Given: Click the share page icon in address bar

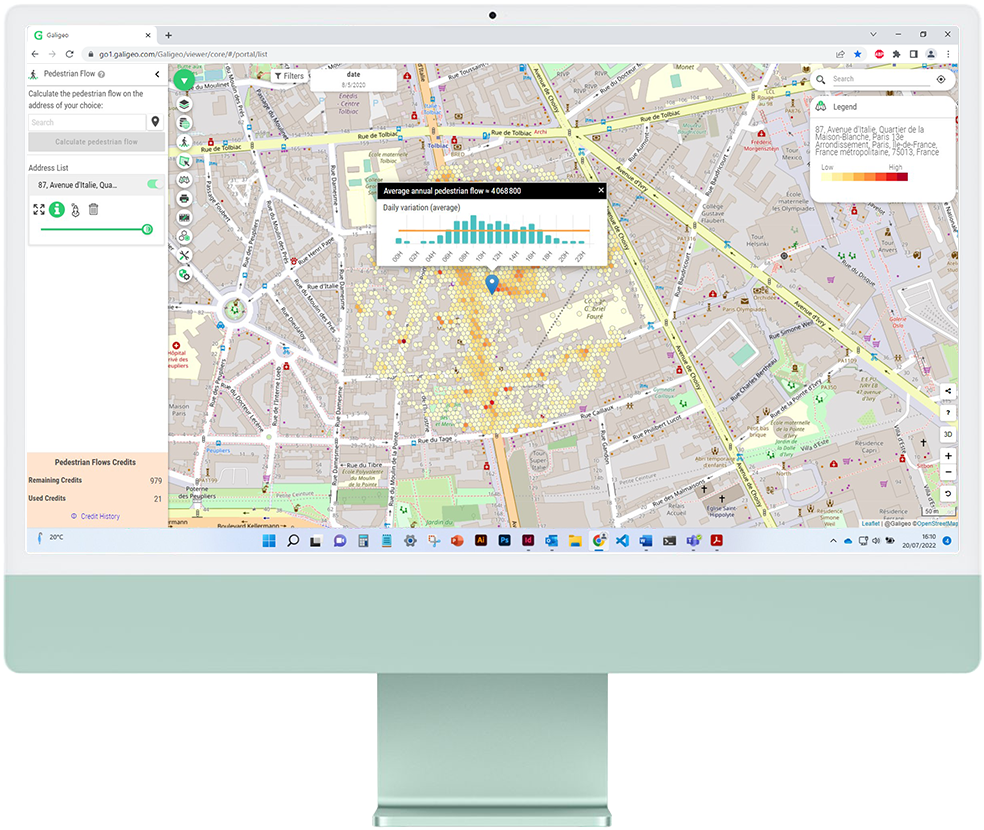Looking at the screenshot, I should pos(840,54).
